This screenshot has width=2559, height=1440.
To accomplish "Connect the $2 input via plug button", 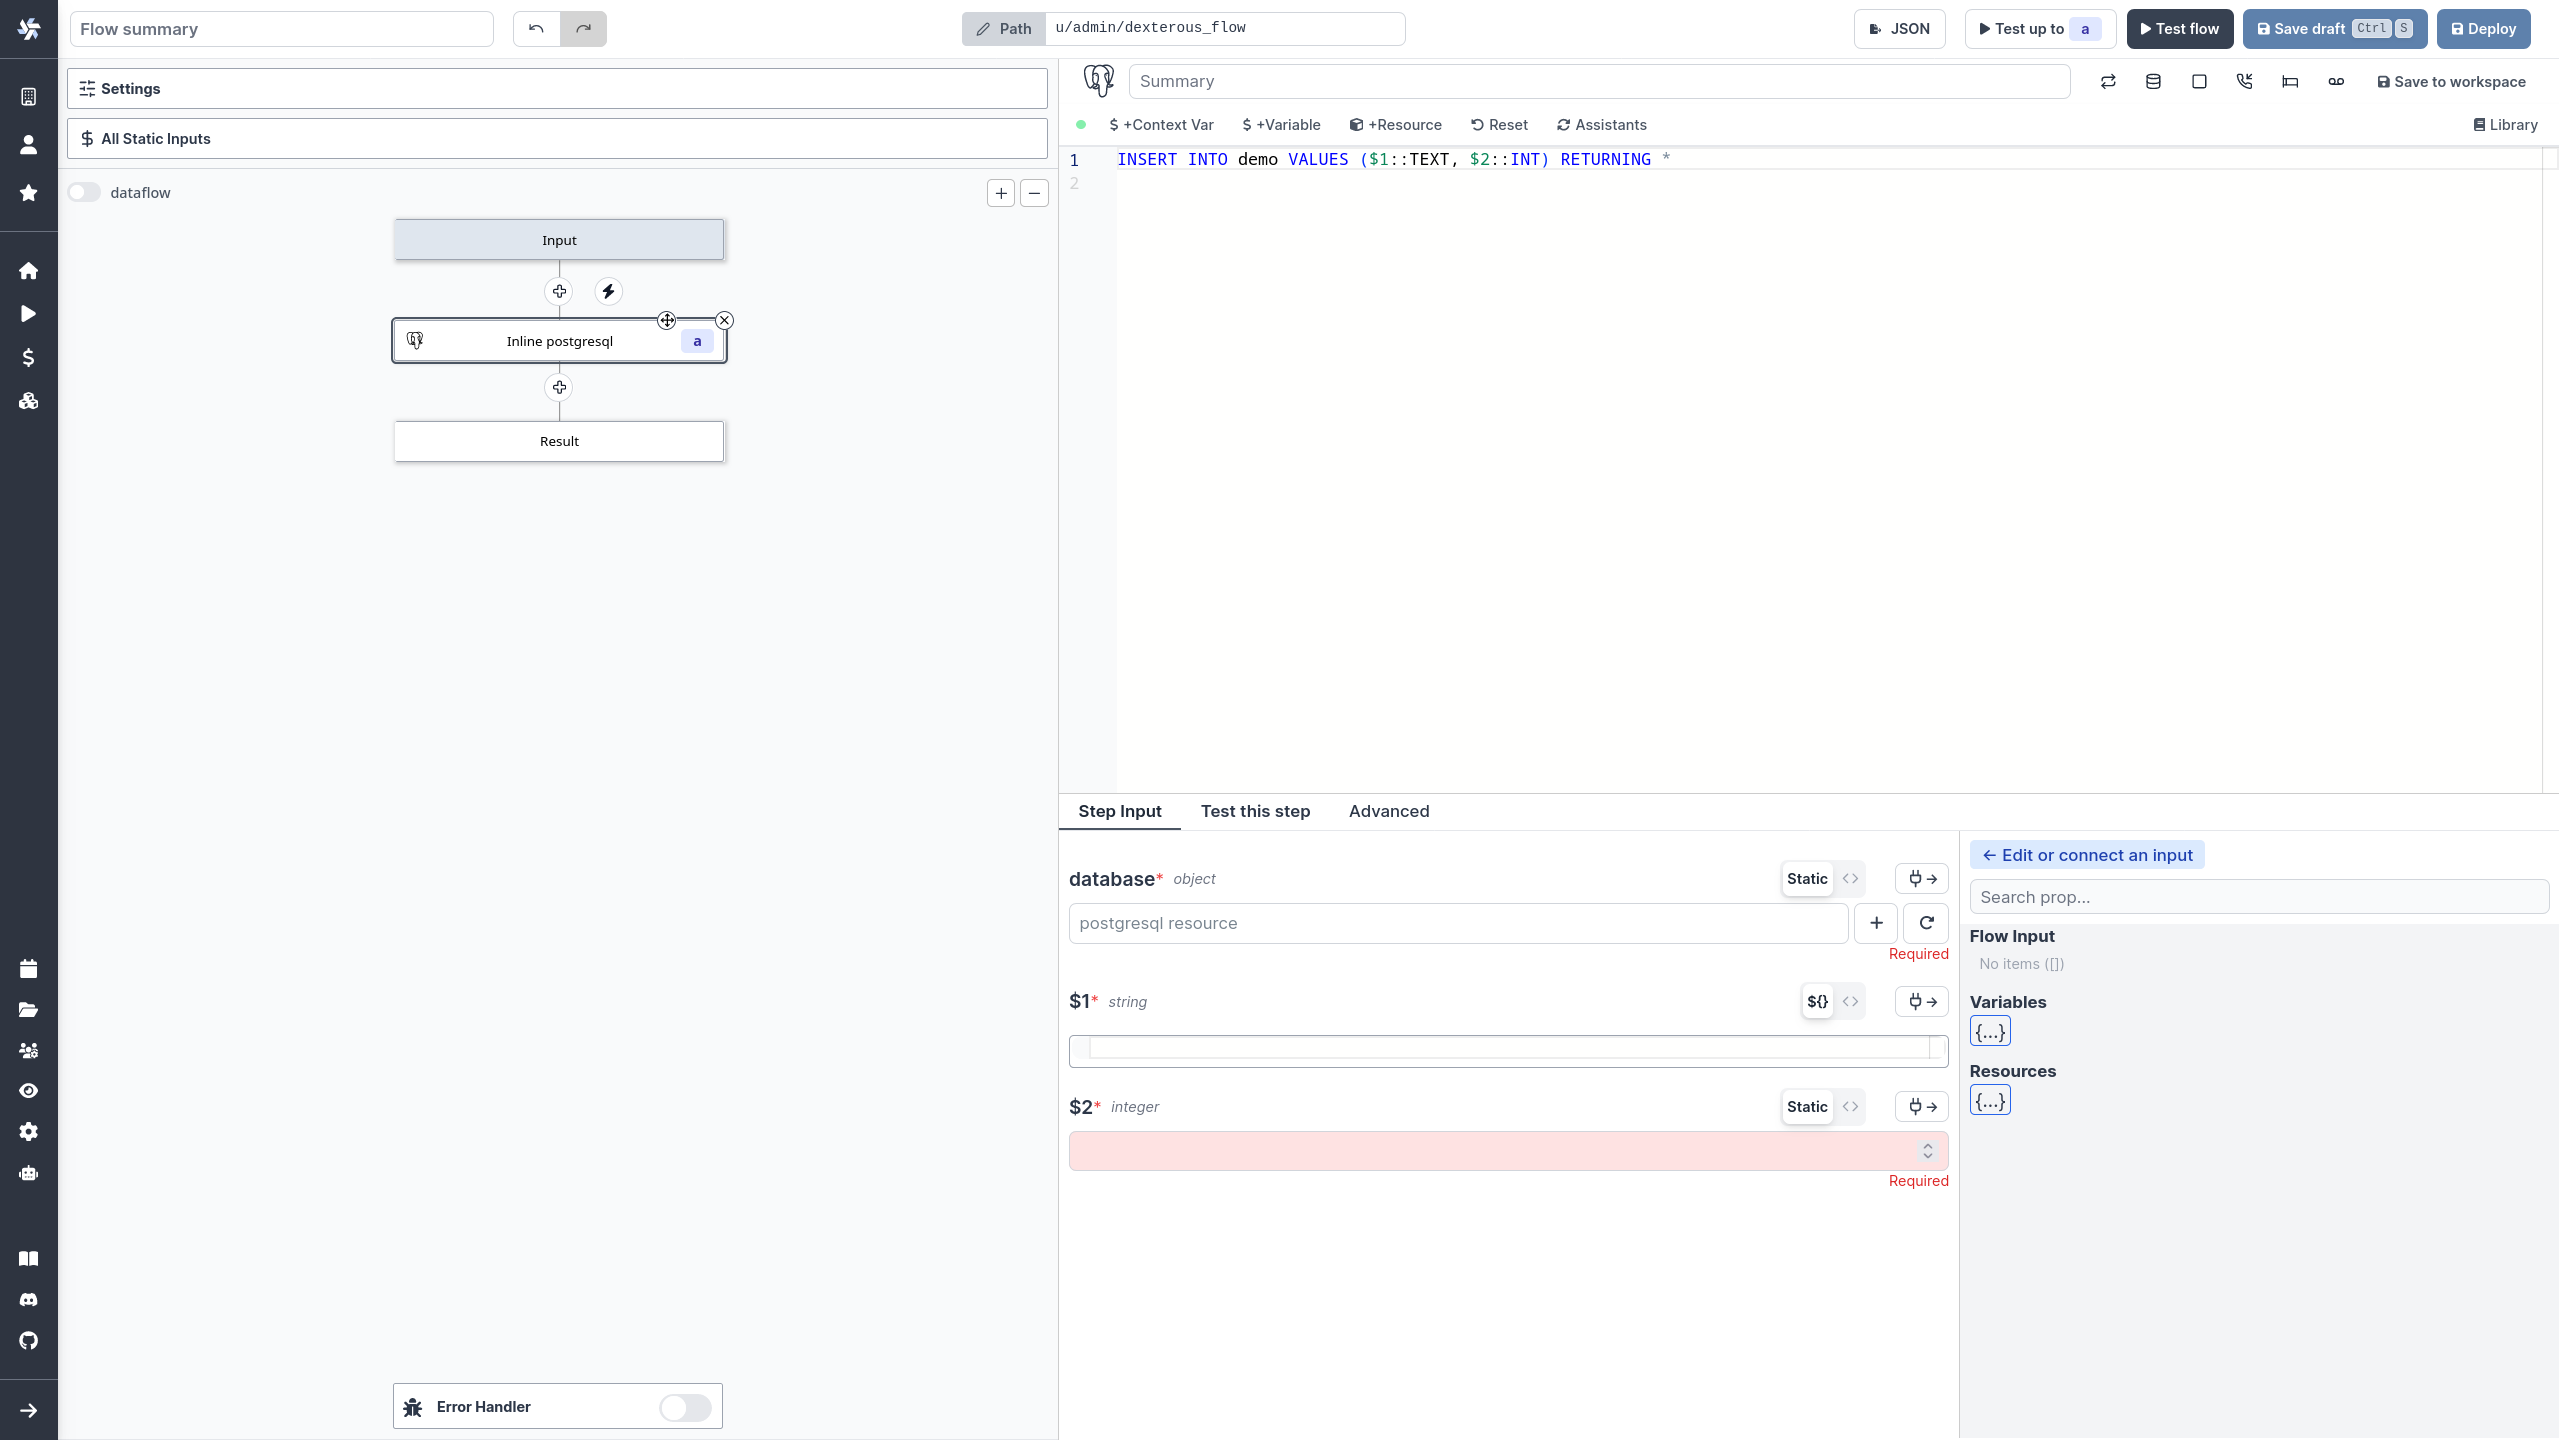I will click(1922, 1107).
